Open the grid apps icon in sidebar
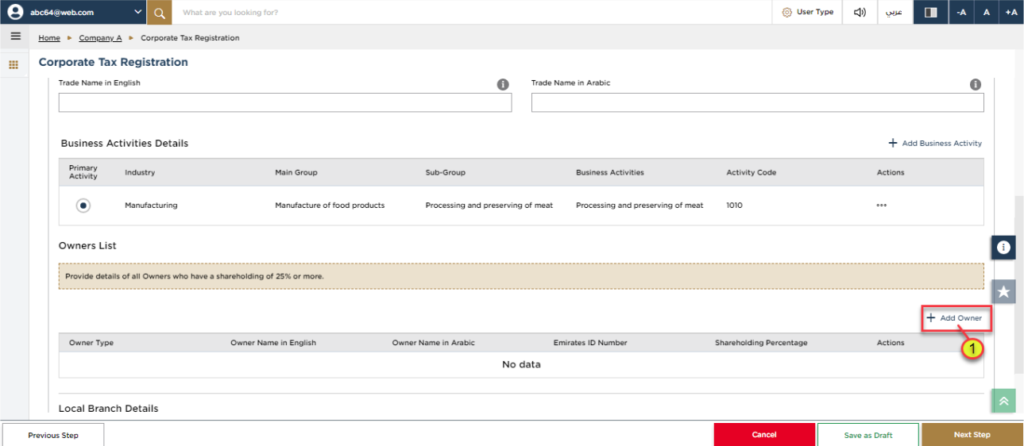This screenshot has height=446, width=1024. click(14, 65)
